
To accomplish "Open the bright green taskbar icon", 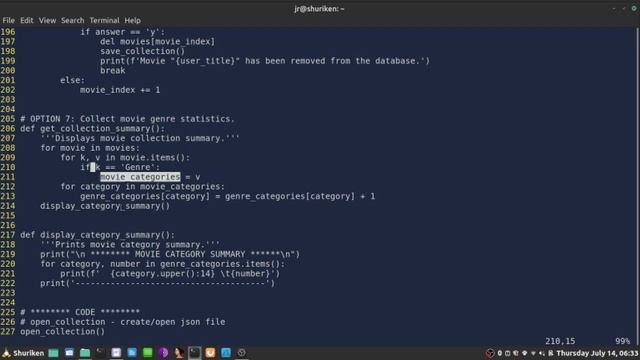I will (148, 353).
